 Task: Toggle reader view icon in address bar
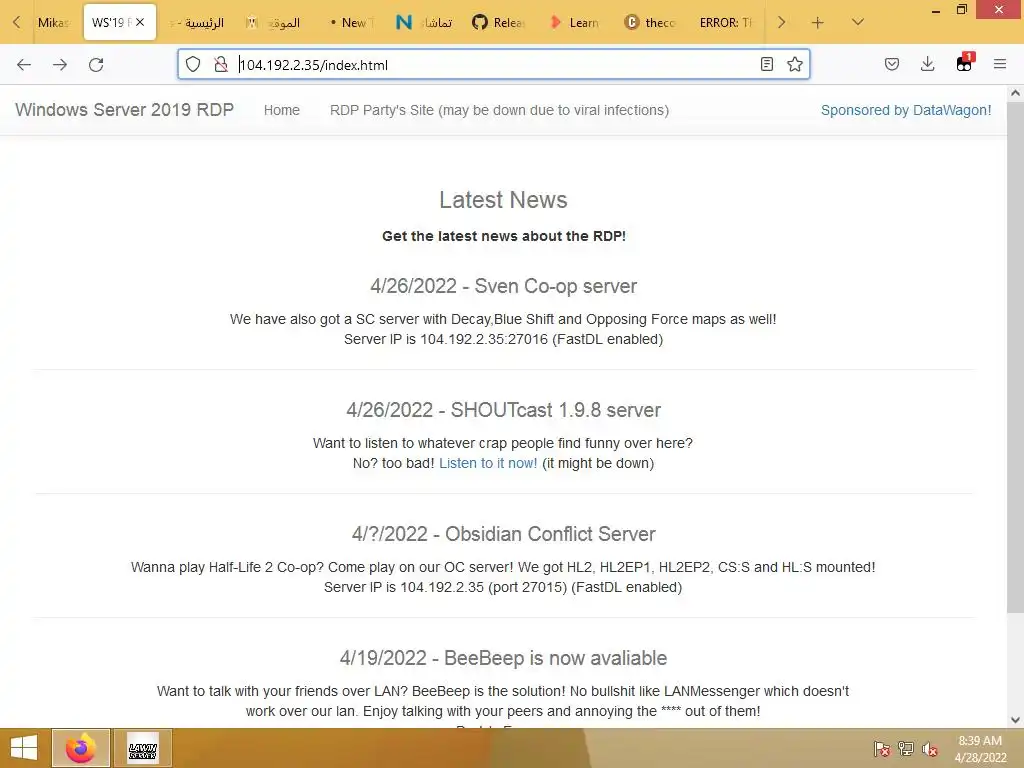(x=767, y=64)
